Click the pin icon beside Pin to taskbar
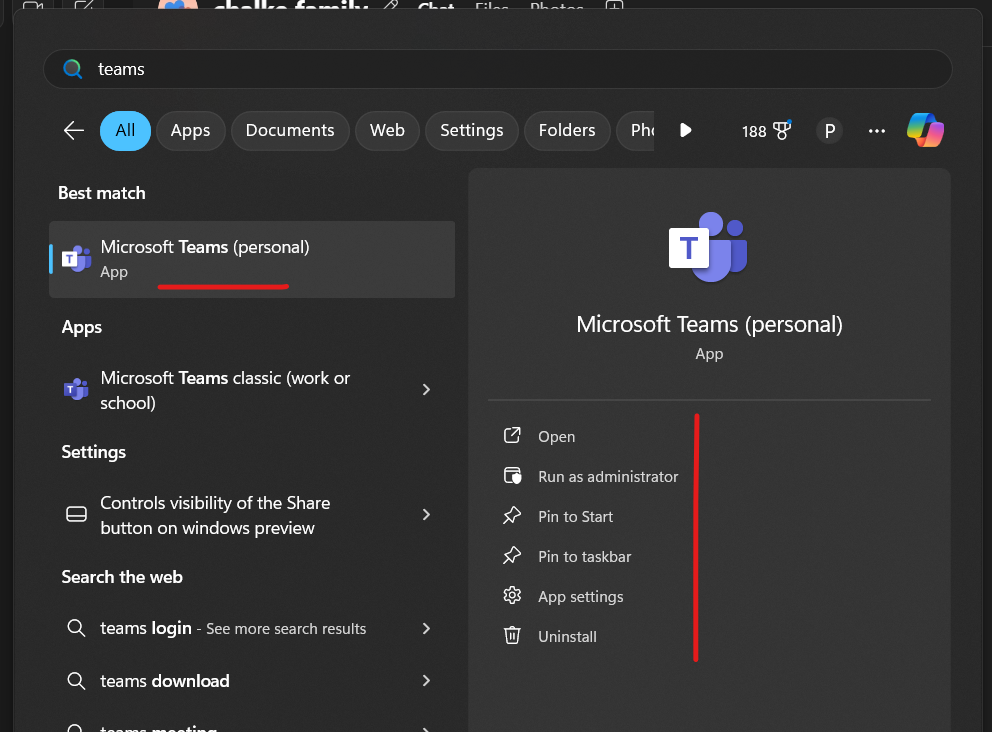This screenshot has height=732, width=992. [x=512, y=555]
